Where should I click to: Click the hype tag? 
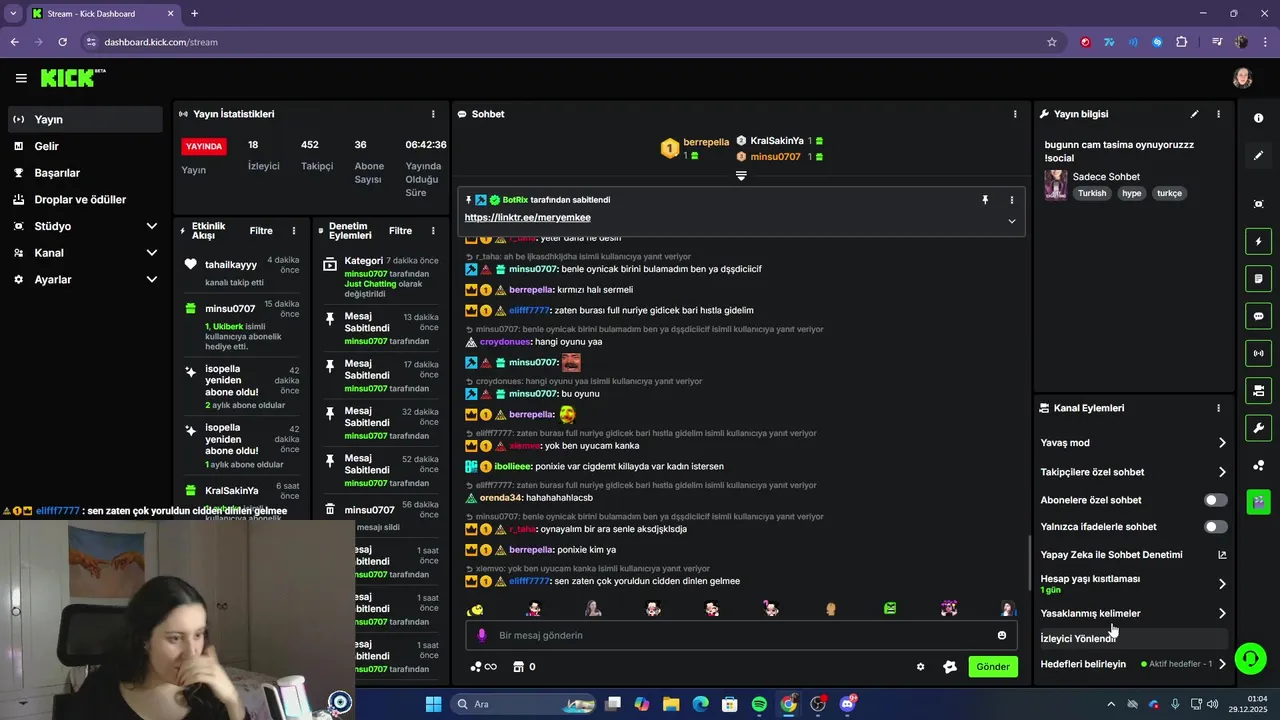[x=1131, y=194]
